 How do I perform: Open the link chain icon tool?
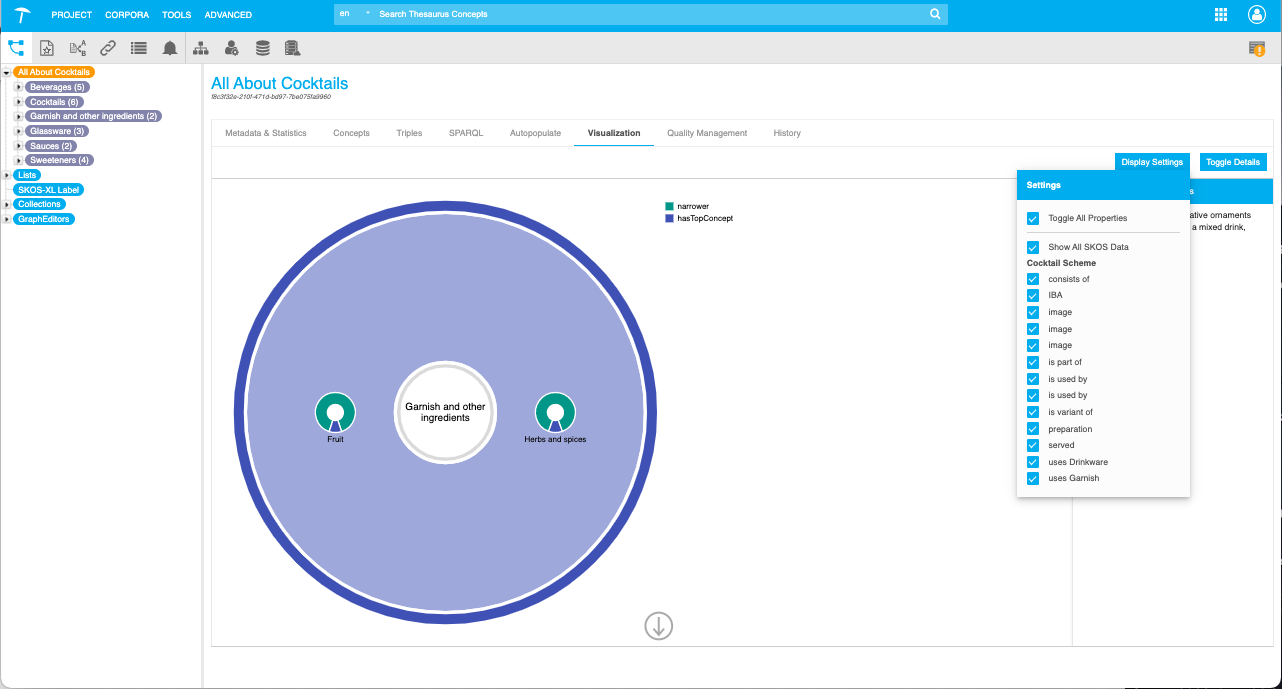click(x=108, y=48)
